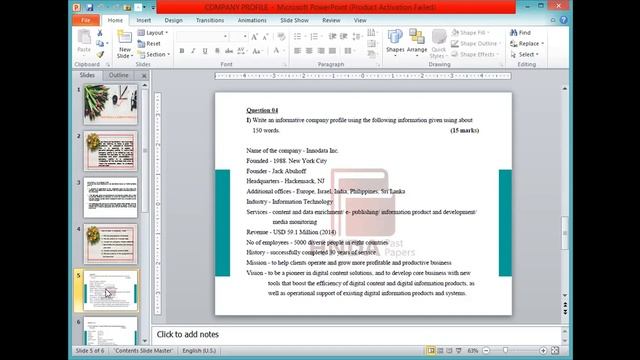Click the Copy icon in Clipboard group
Image resolution: width=640 pixels, height=360 pixels.
pyautogui.click(x=100, y=44)
